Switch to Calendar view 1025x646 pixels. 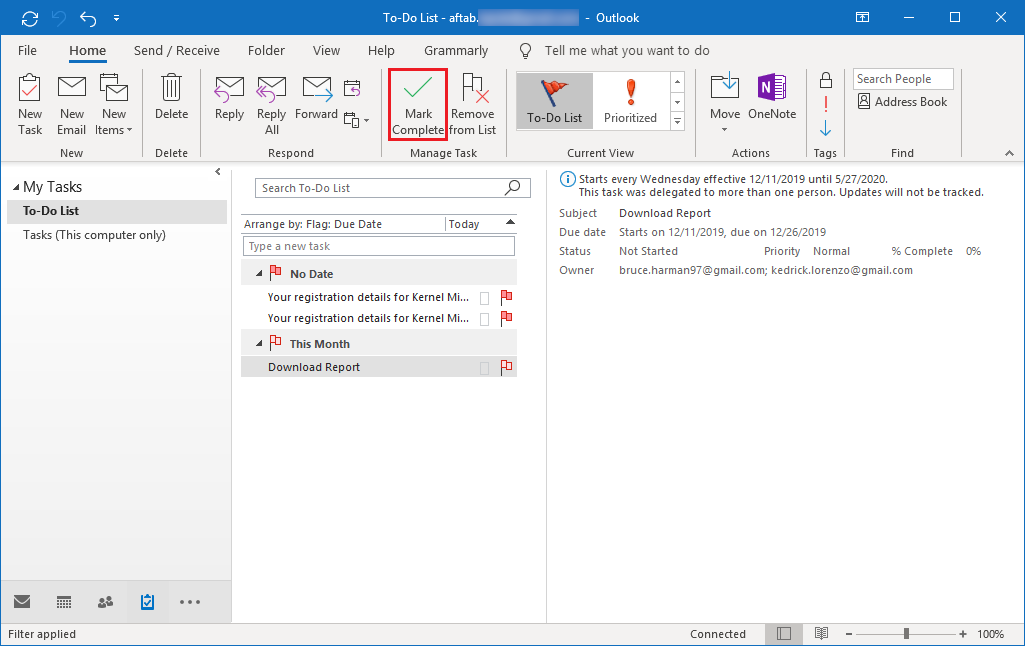click(63, 602)
